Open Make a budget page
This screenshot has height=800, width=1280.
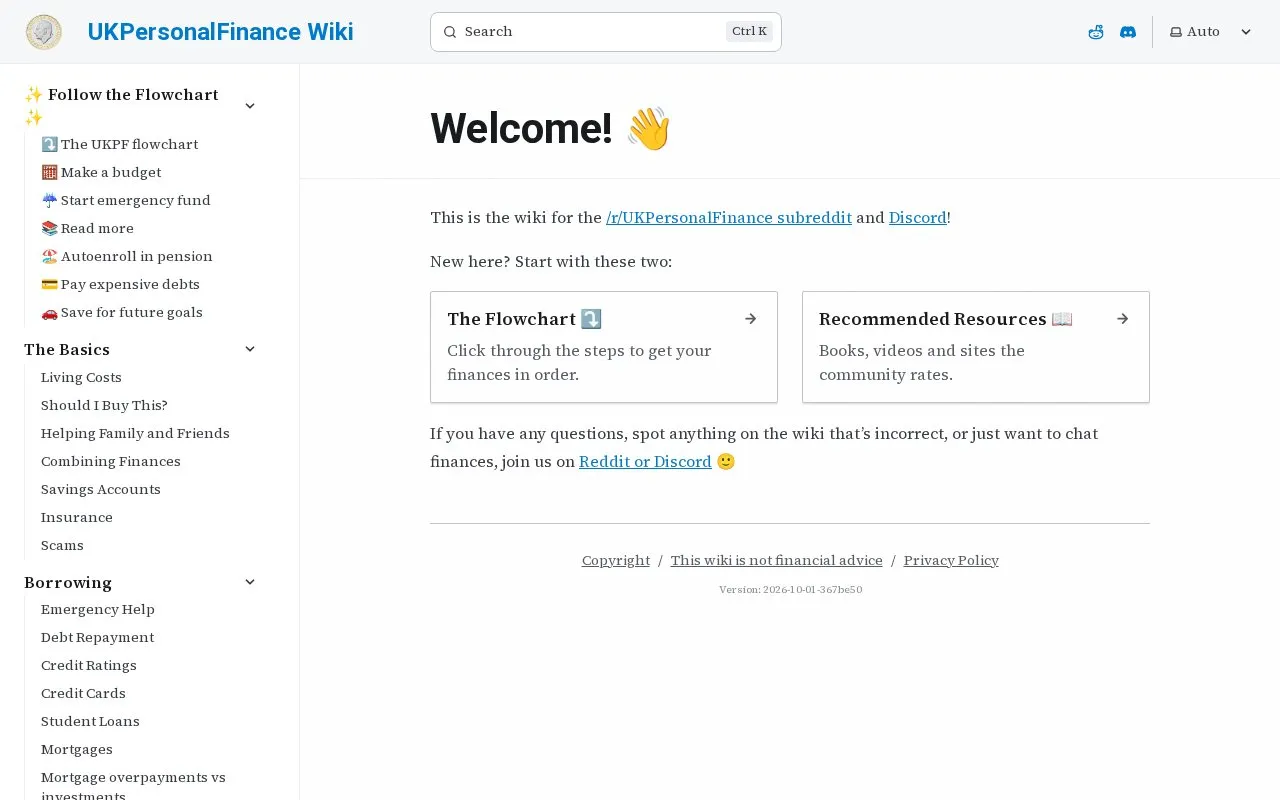click(101, 172)
